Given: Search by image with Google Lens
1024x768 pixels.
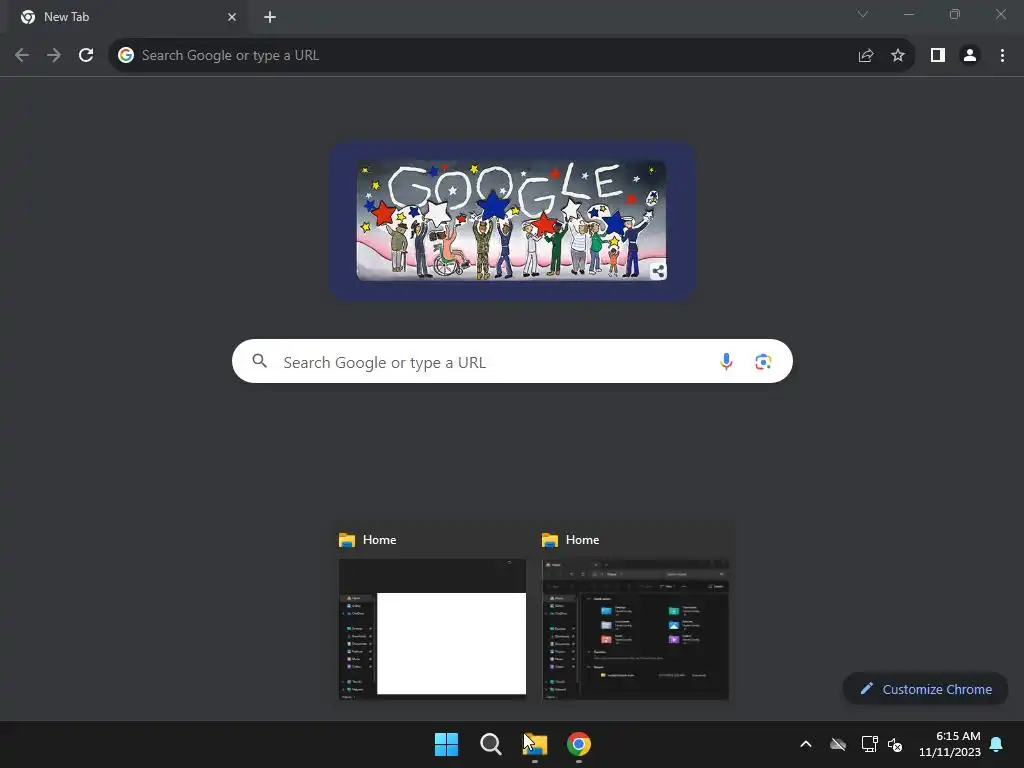Looking at the screenshot, I should pos(763,361).
